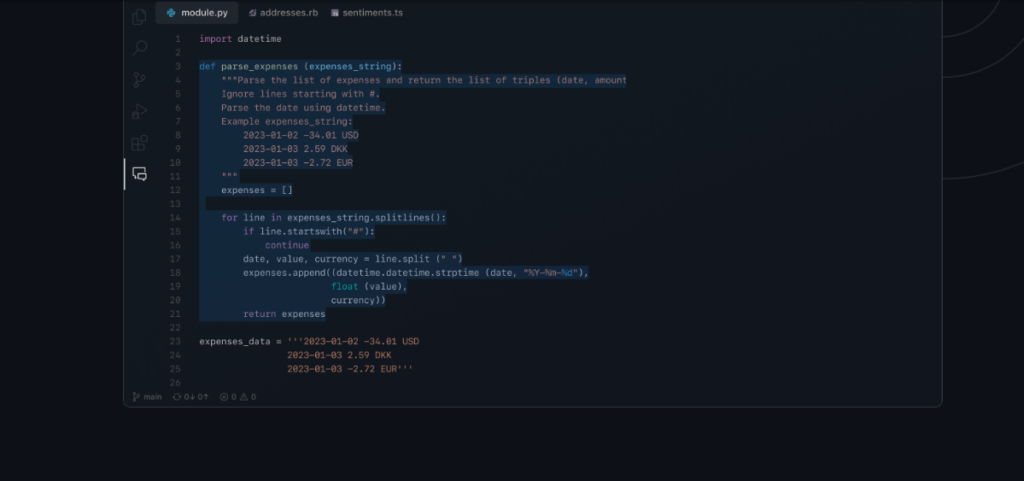Click the Ruby file icon on the addresses.rb tab
The width and height of the screenshot is (1024, 481).
[x=253, y=12]
